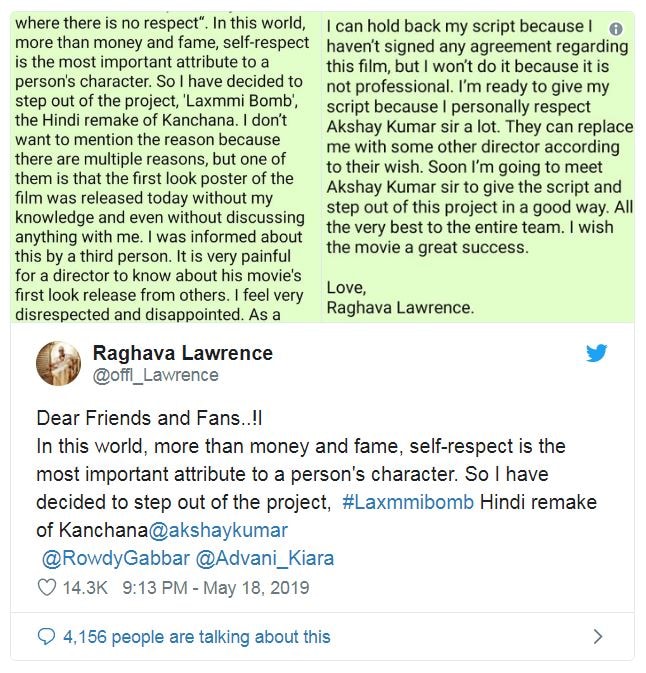Like the tweet with the heart icon
This screenshot has height=673, width=646.
tap(47, 588)
